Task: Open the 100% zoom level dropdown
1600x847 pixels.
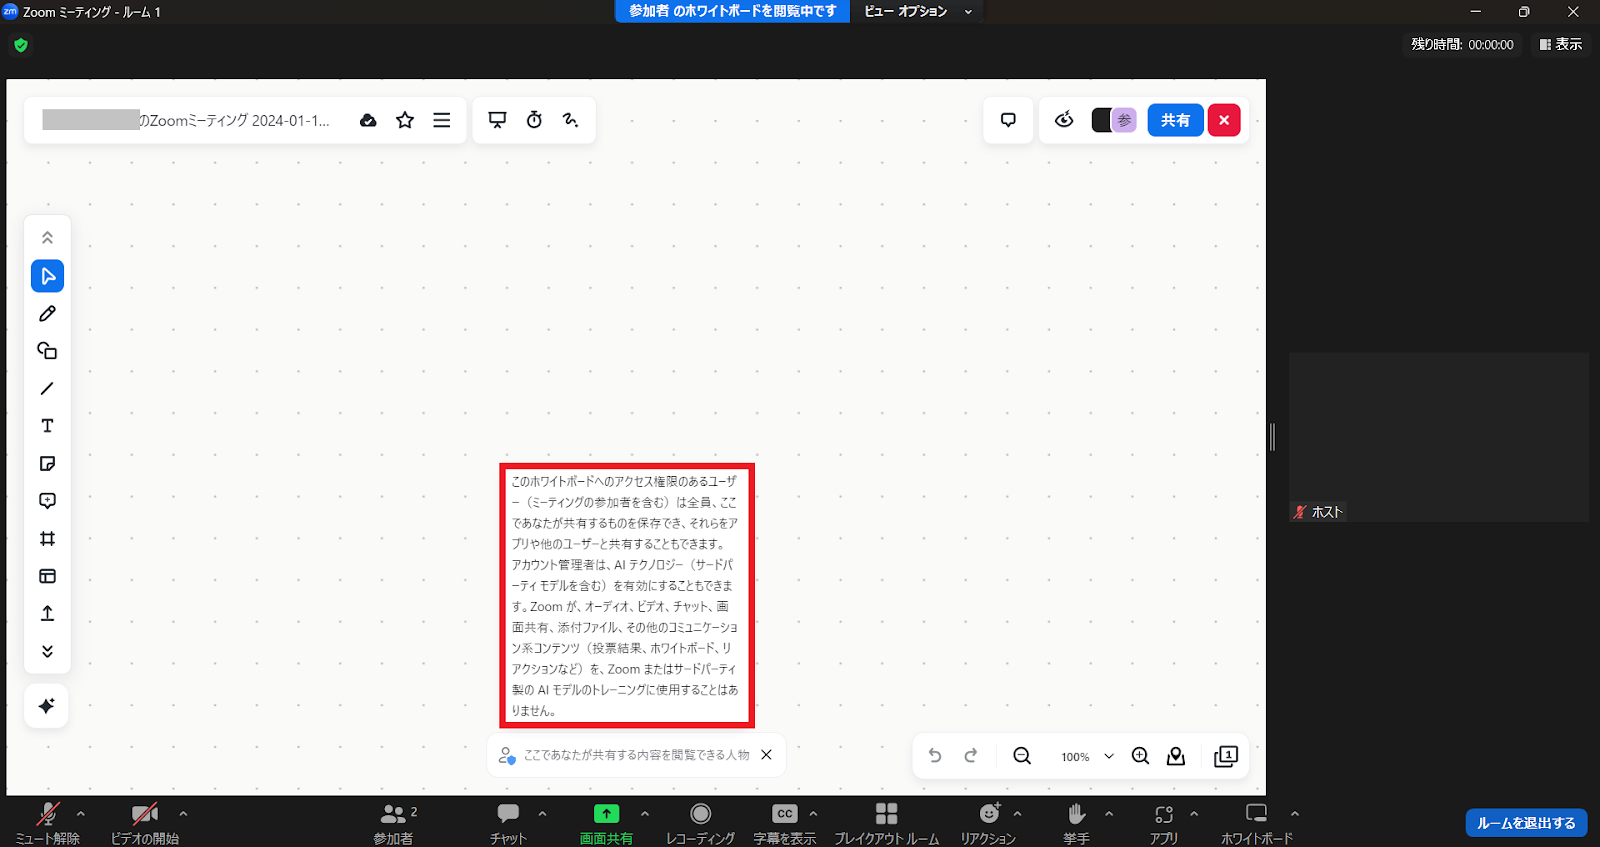Action: coord(1087,757)
